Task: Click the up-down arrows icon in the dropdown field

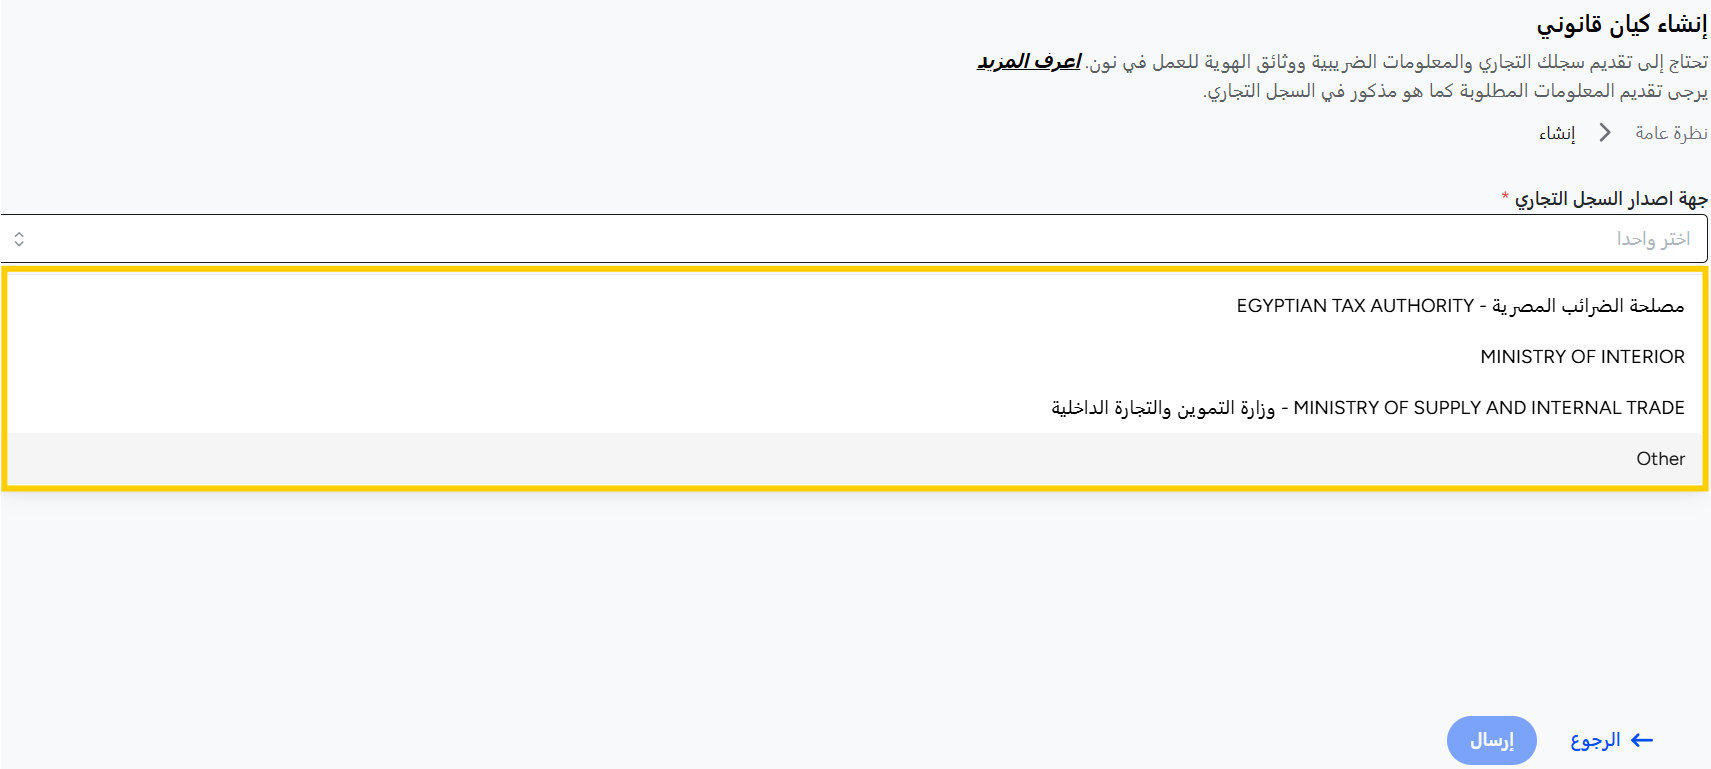Action: 19,239
